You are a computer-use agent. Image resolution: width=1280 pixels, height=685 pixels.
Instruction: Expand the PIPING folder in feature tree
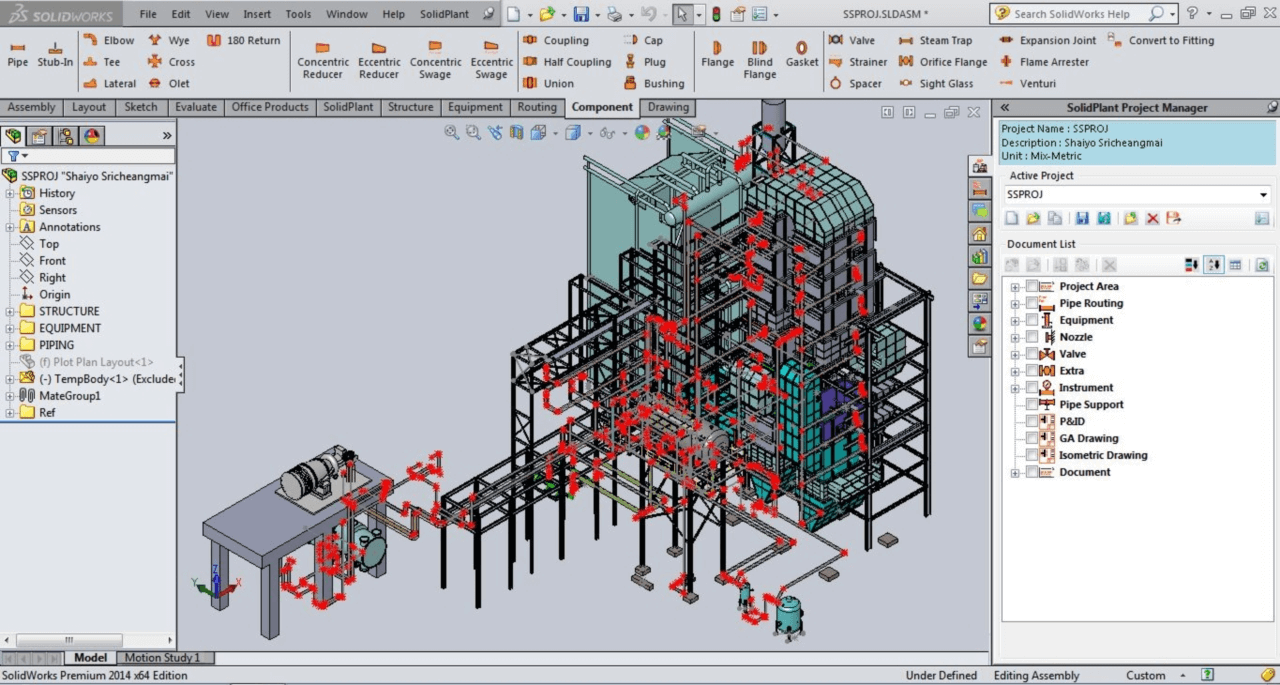[x=10, y=345]
